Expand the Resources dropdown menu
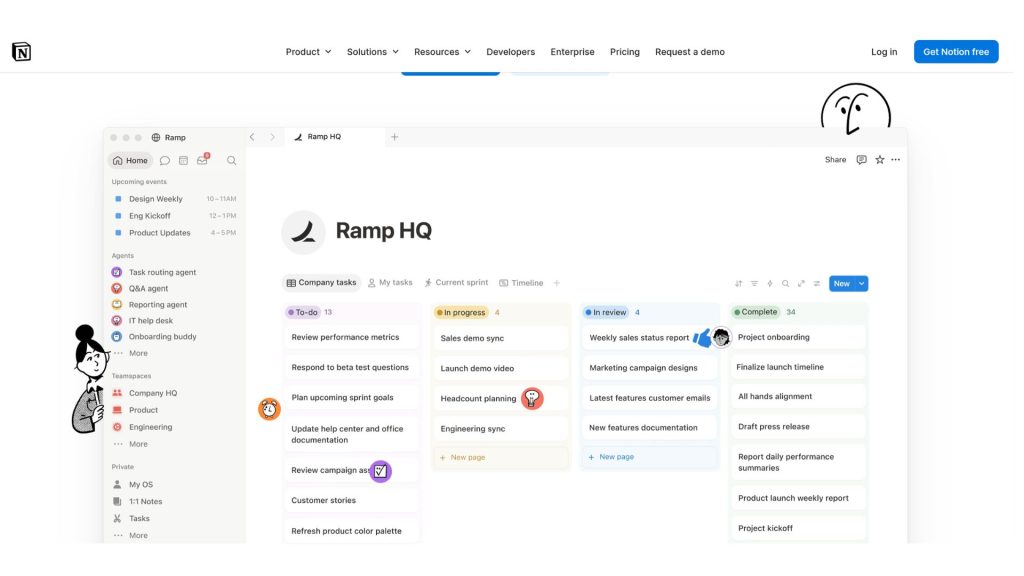The width and height of the screenshot is (1024, 576). click(x=442, y=52)
